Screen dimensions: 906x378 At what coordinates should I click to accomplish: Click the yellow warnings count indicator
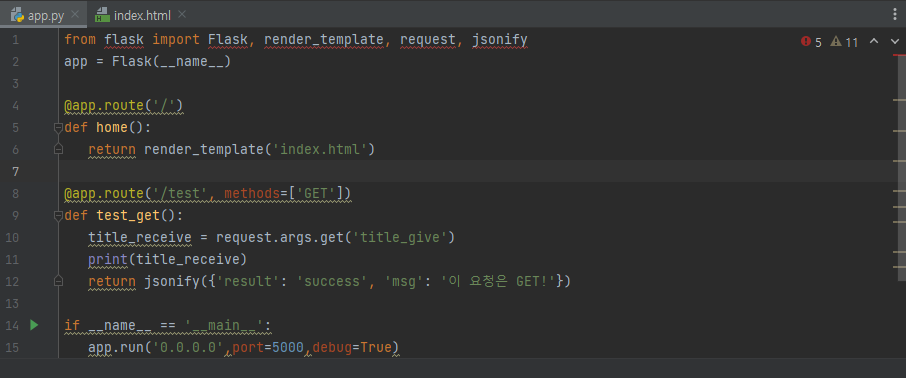[844, 42]
